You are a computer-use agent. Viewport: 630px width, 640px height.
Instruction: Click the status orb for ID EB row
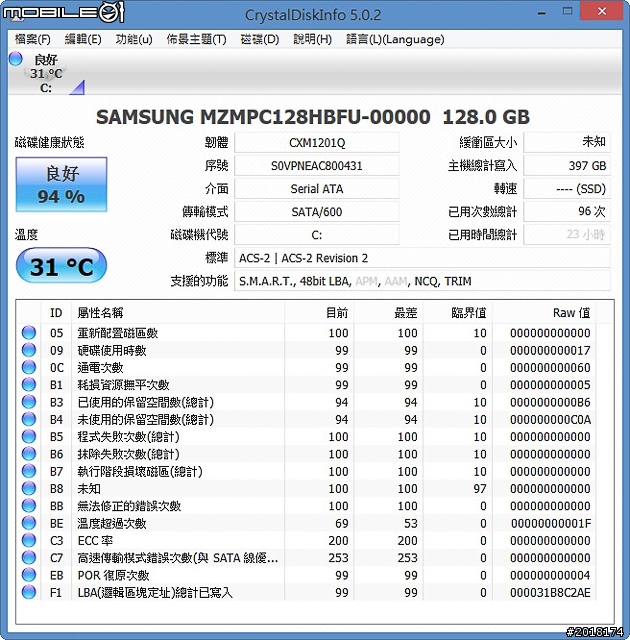(29, 575)
